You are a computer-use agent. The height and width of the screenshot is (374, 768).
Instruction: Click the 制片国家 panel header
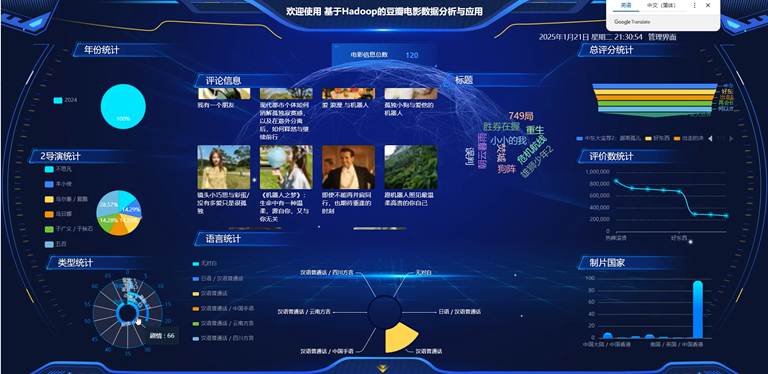[x=607, y=263]
